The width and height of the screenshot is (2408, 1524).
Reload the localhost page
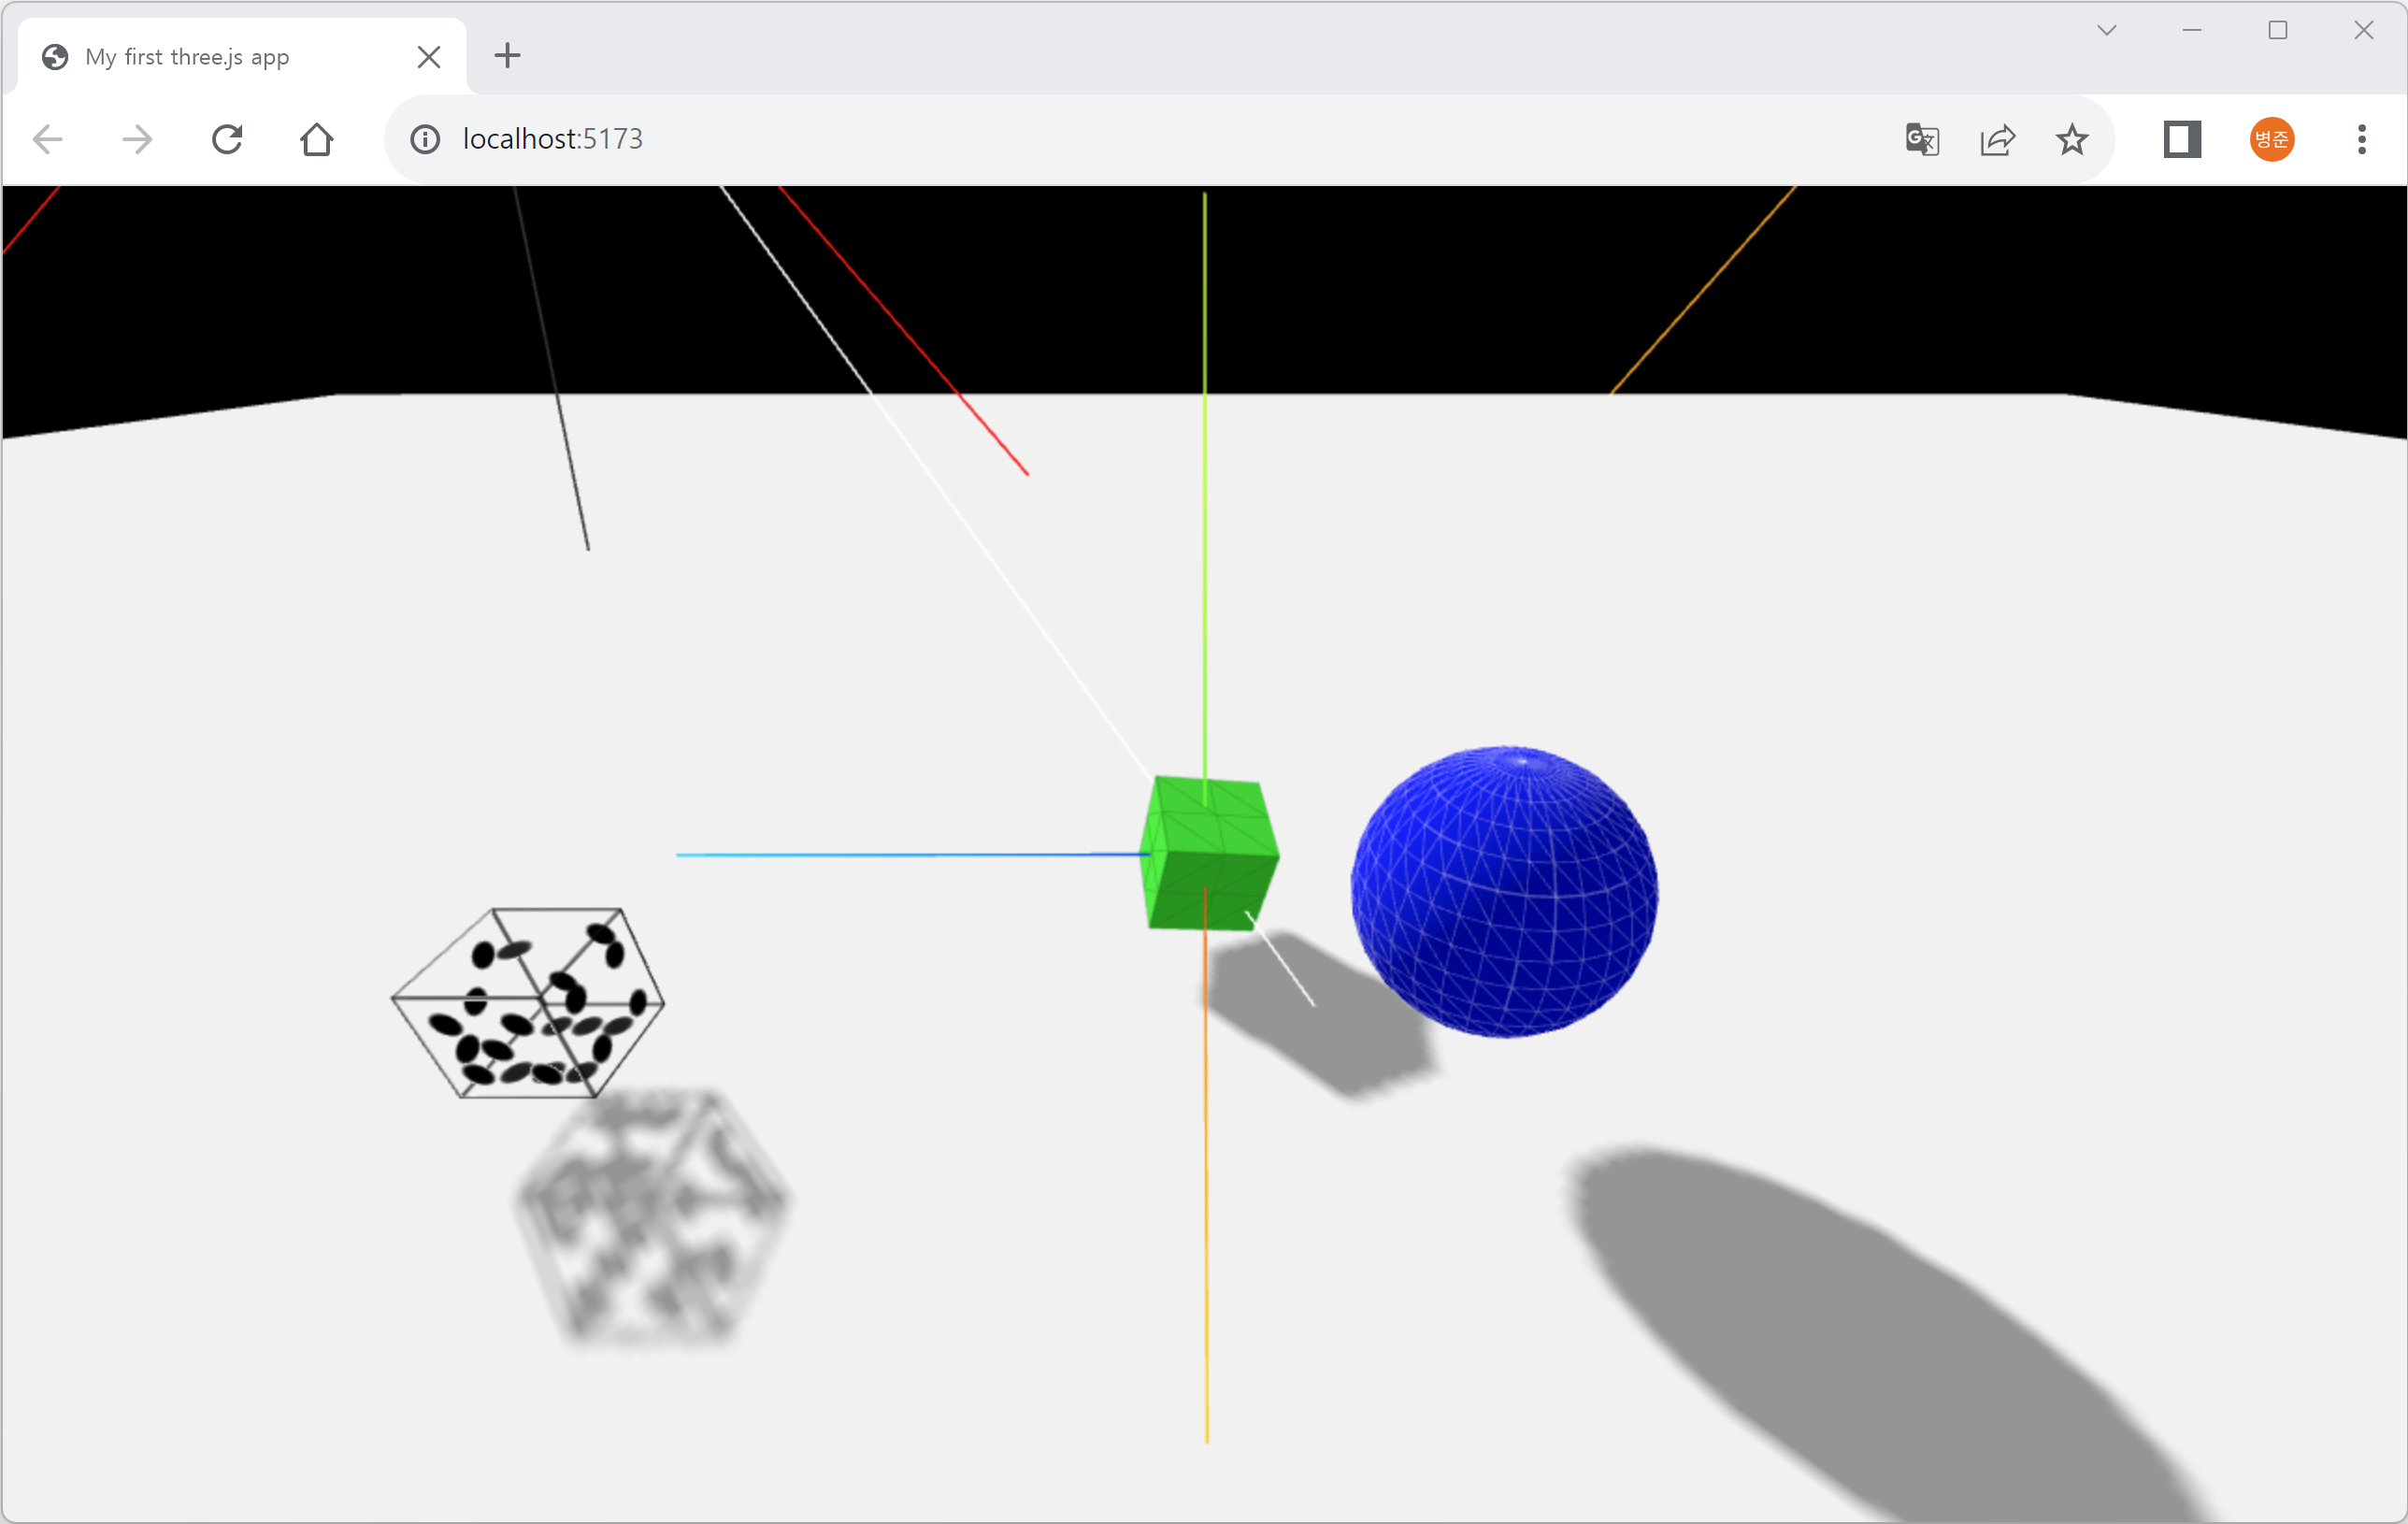[x=227, y=139]
